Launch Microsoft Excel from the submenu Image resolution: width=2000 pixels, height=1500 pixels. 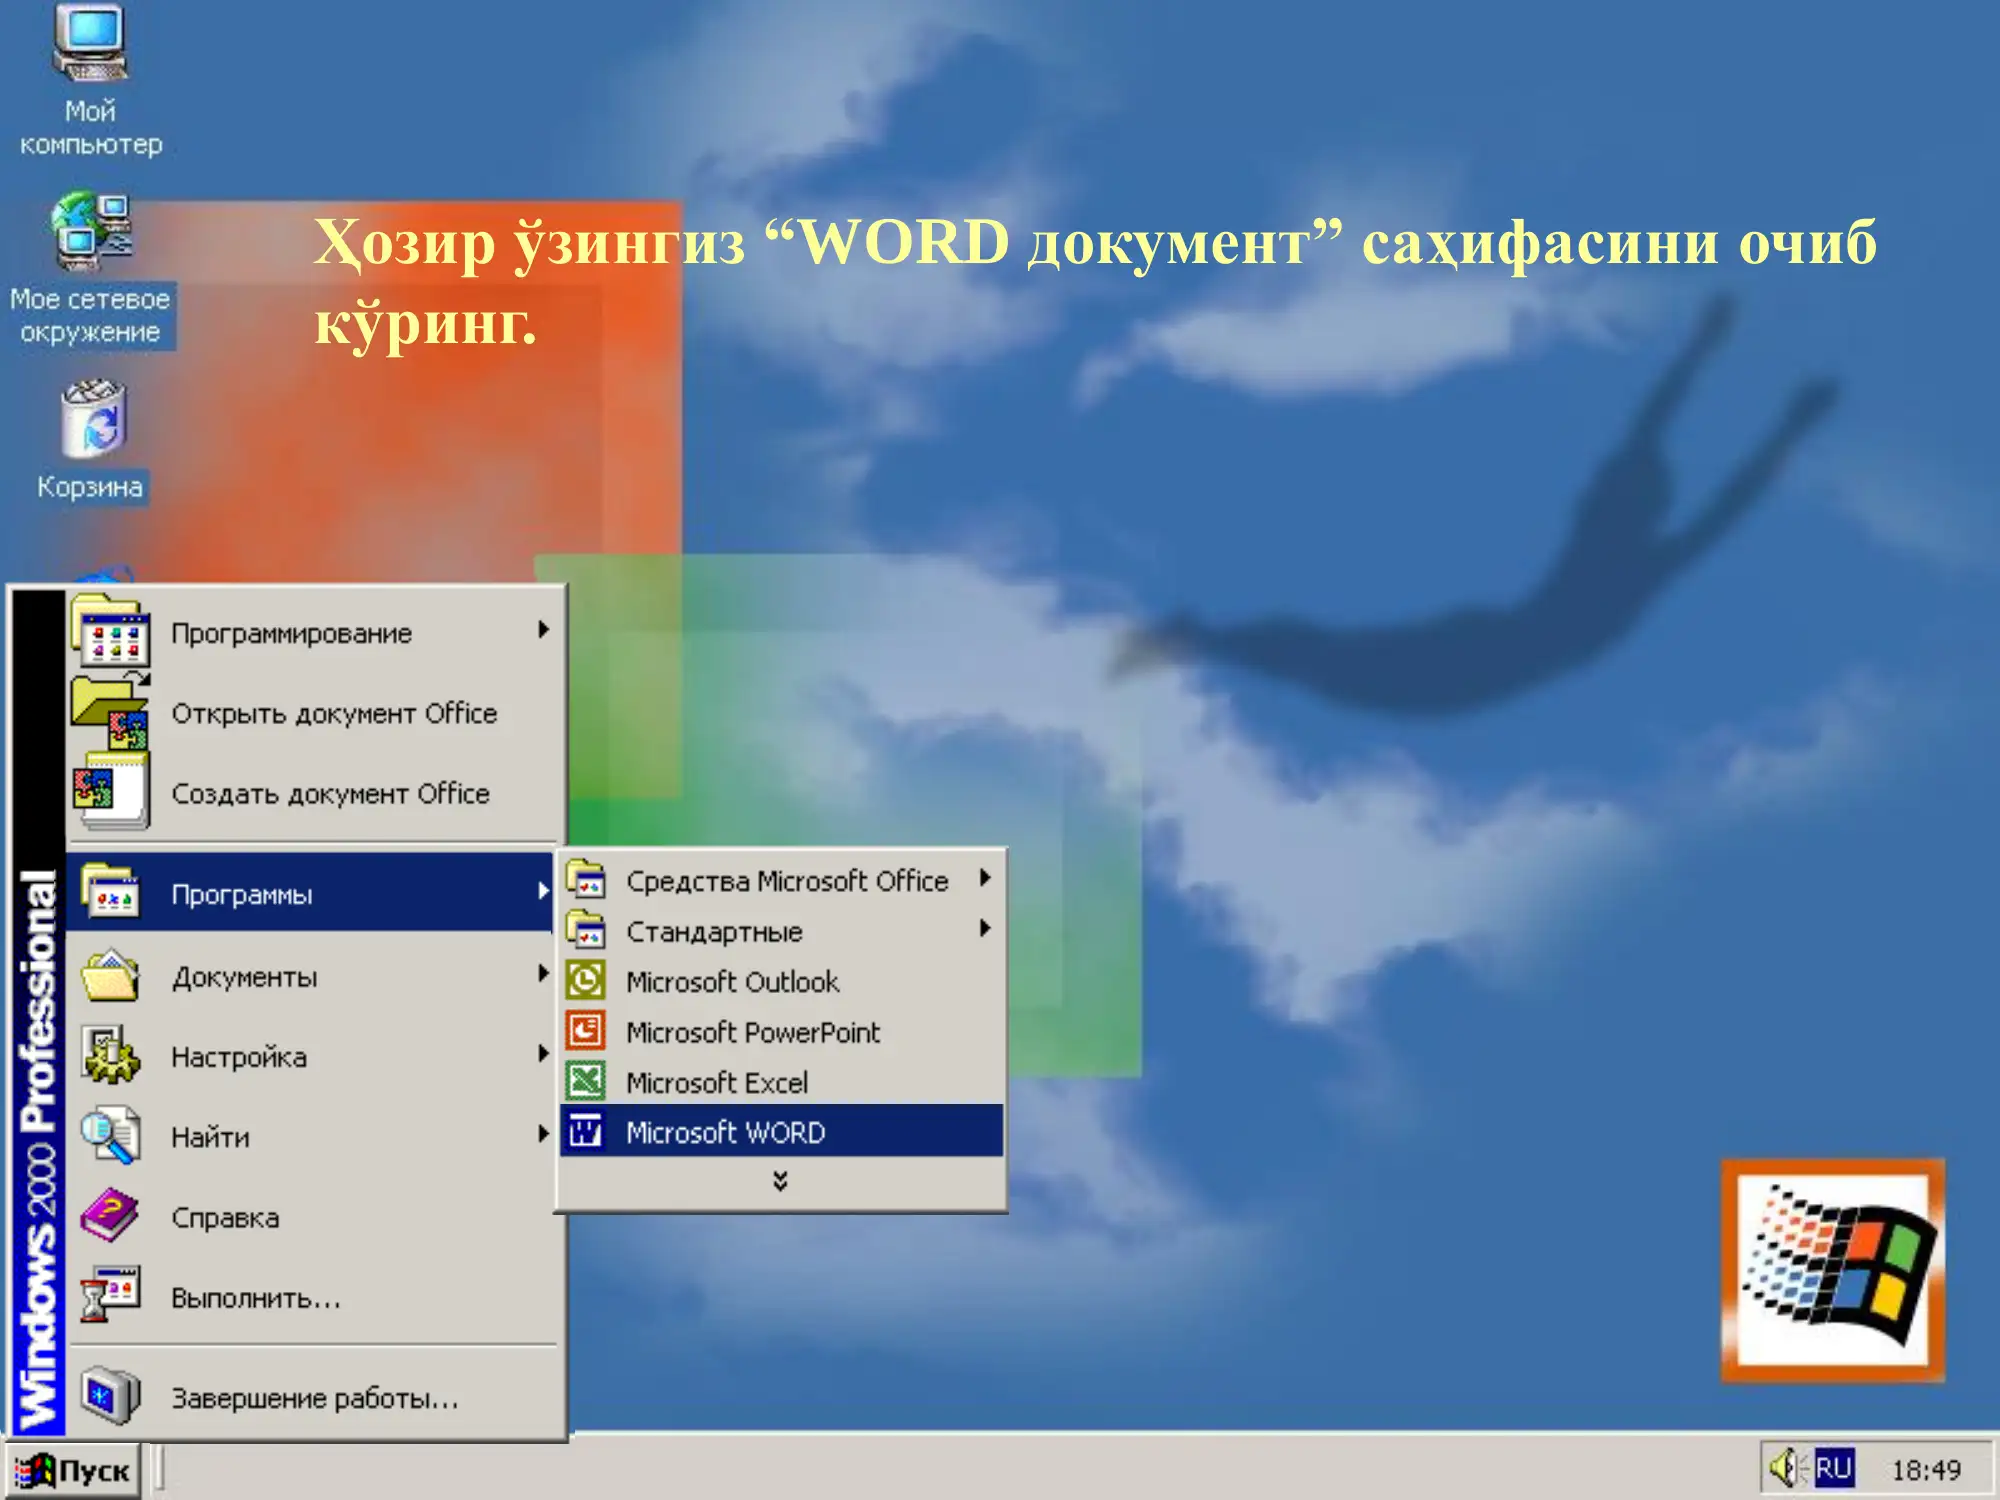tap(782, 1081)
